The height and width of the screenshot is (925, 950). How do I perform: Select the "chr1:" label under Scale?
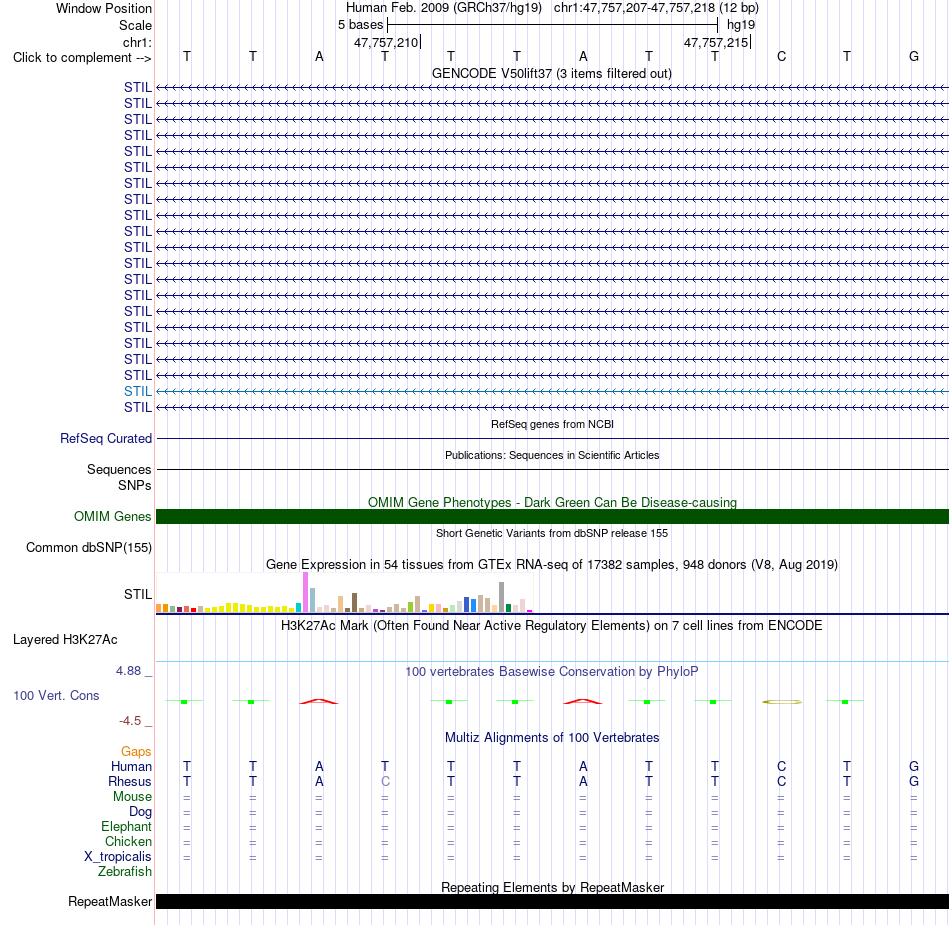[137, 42]
